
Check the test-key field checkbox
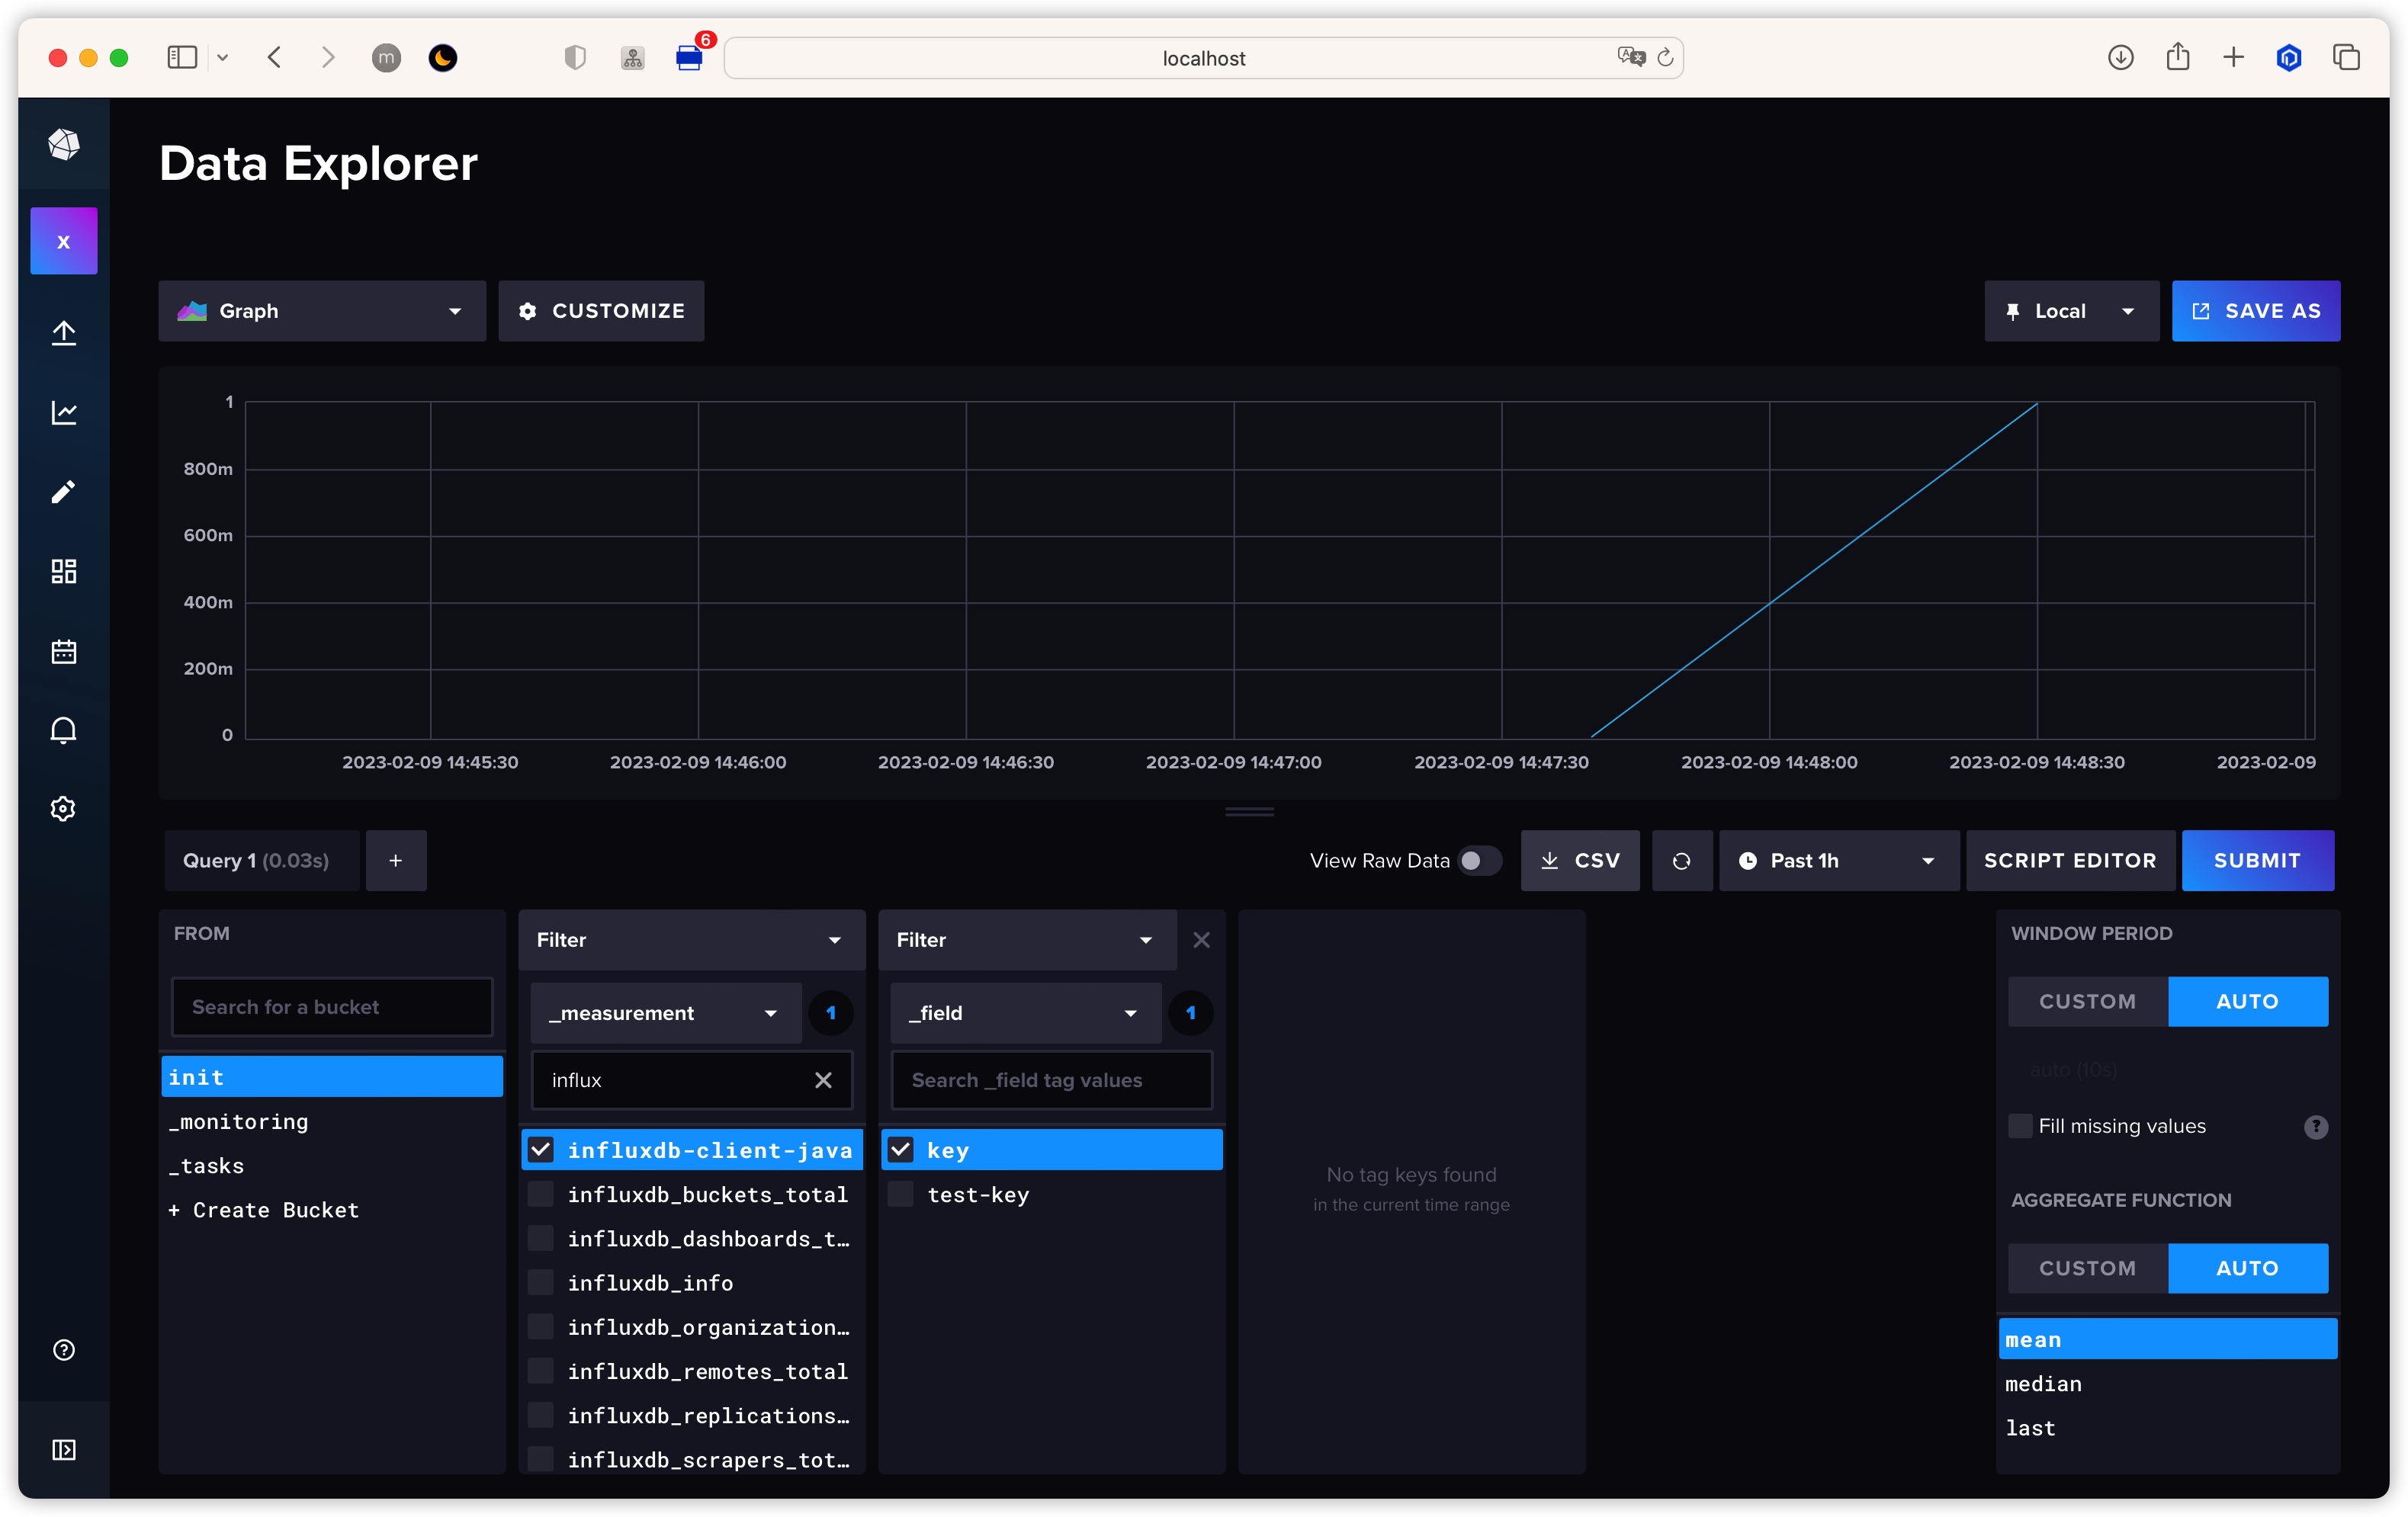tap(901, 1195)
